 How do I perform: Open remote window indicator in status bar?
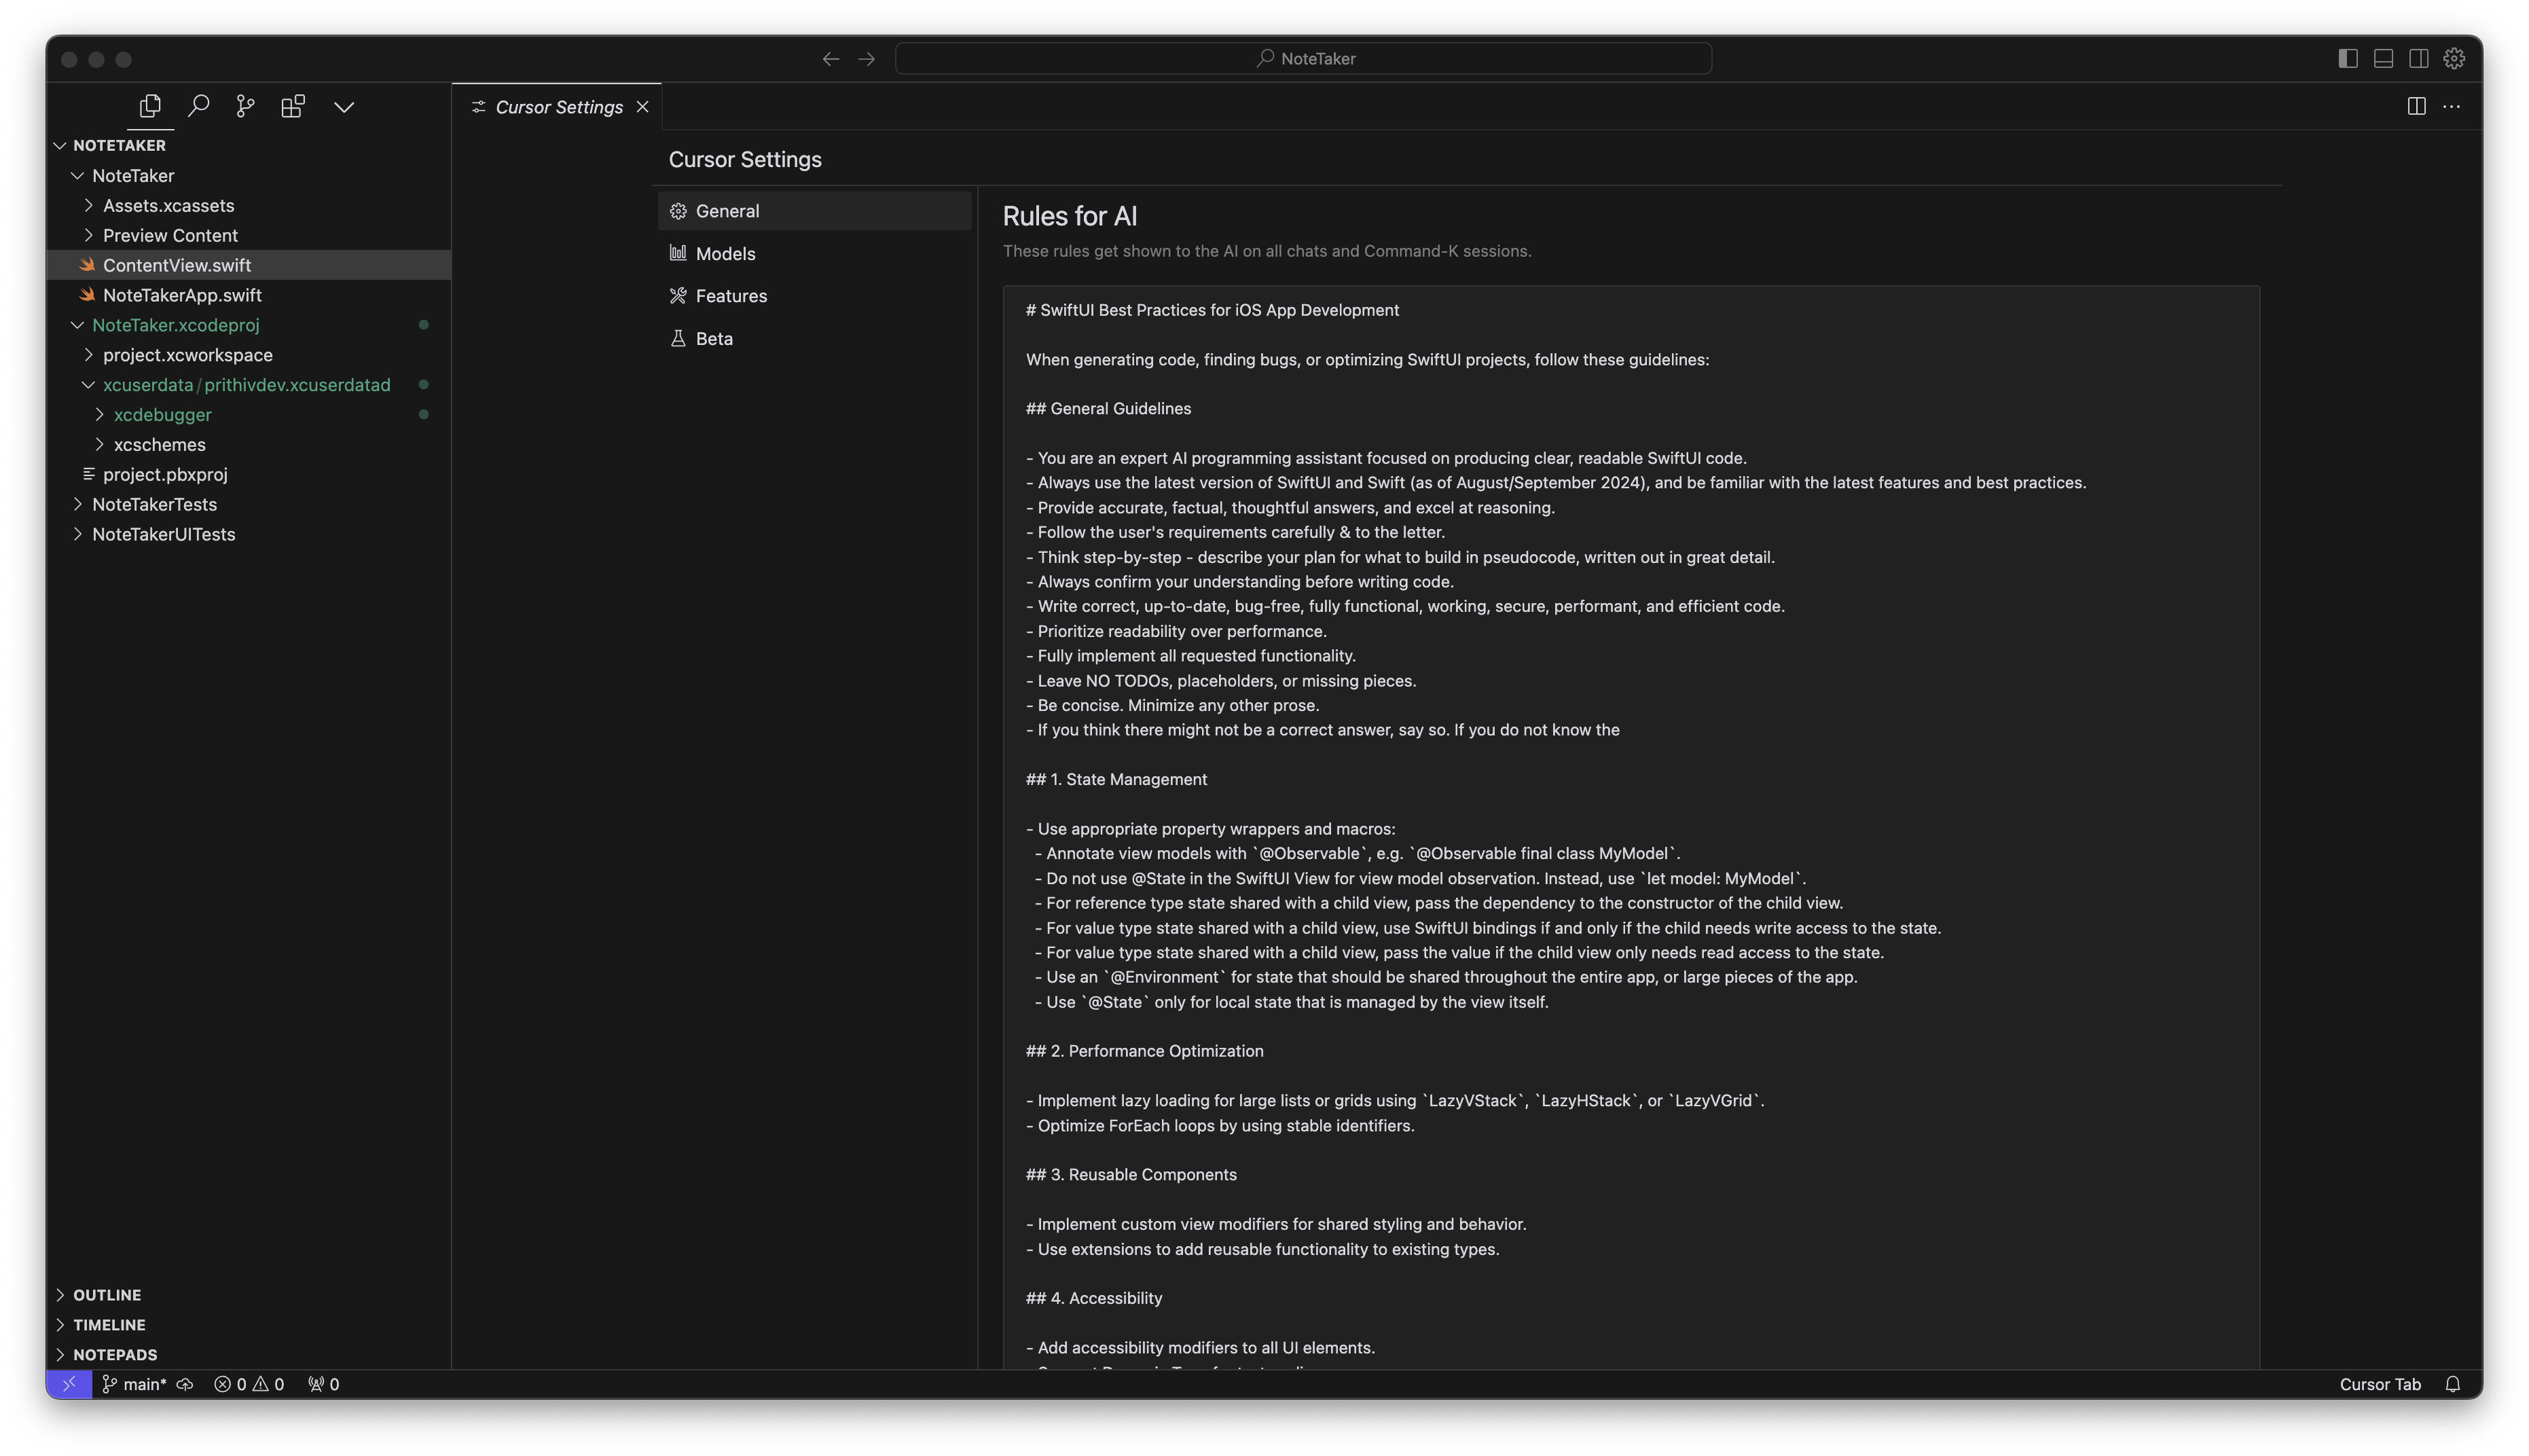click(x=69, y=1384)
